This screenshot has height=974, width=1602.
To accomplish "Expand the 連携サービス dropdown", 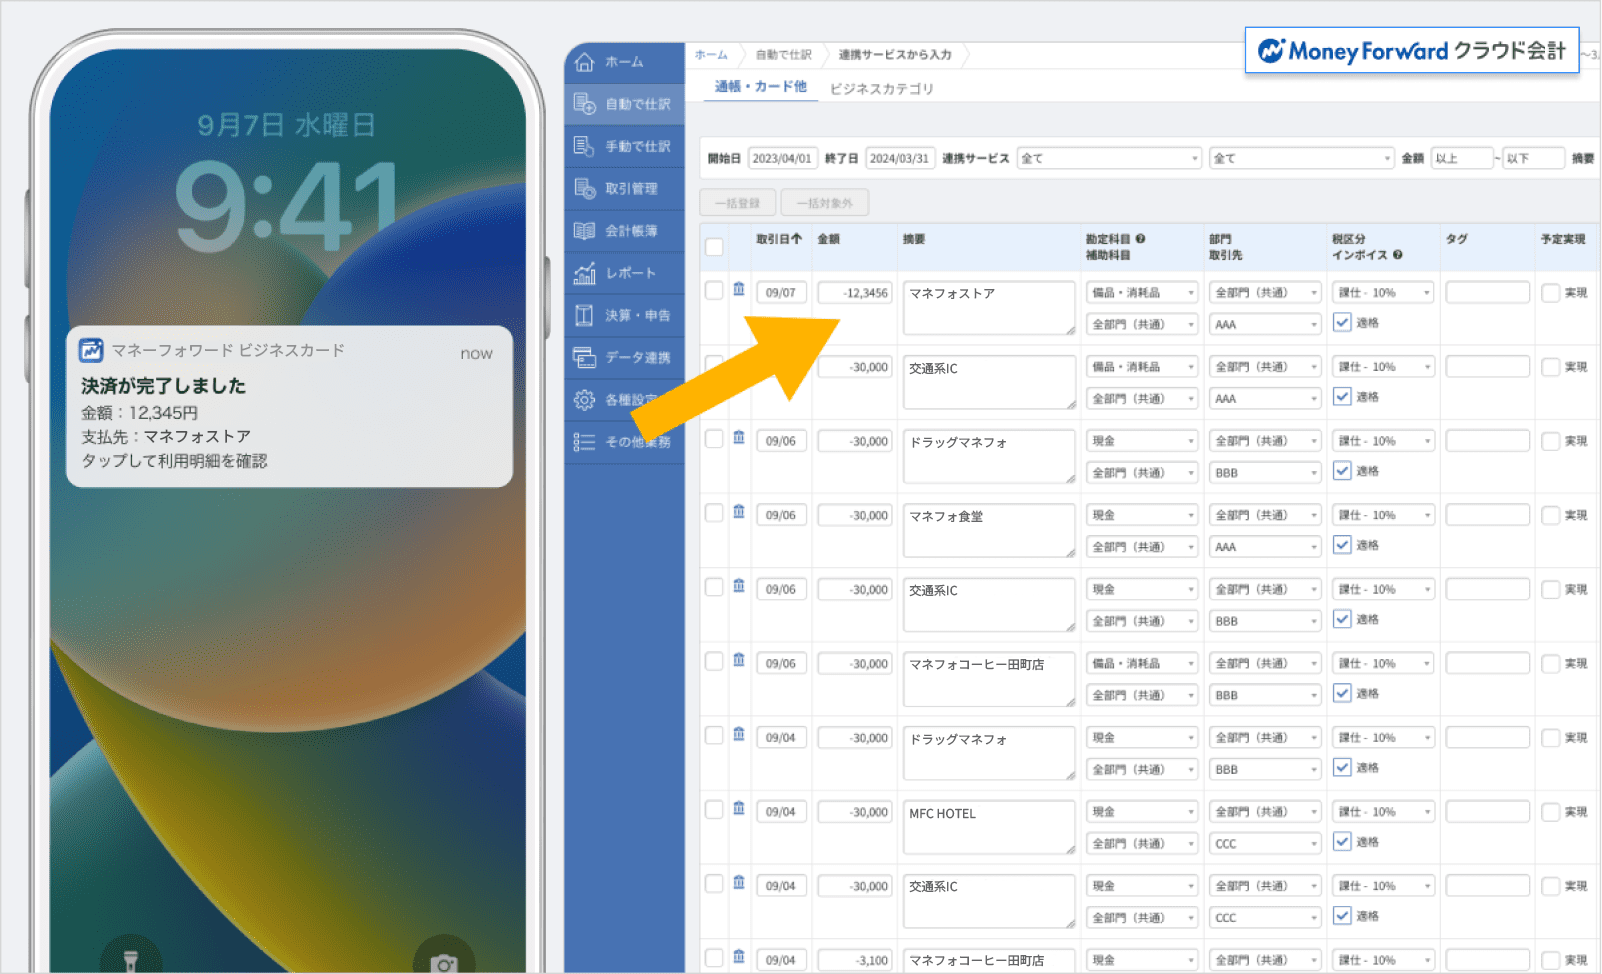I will [1108, 158].
